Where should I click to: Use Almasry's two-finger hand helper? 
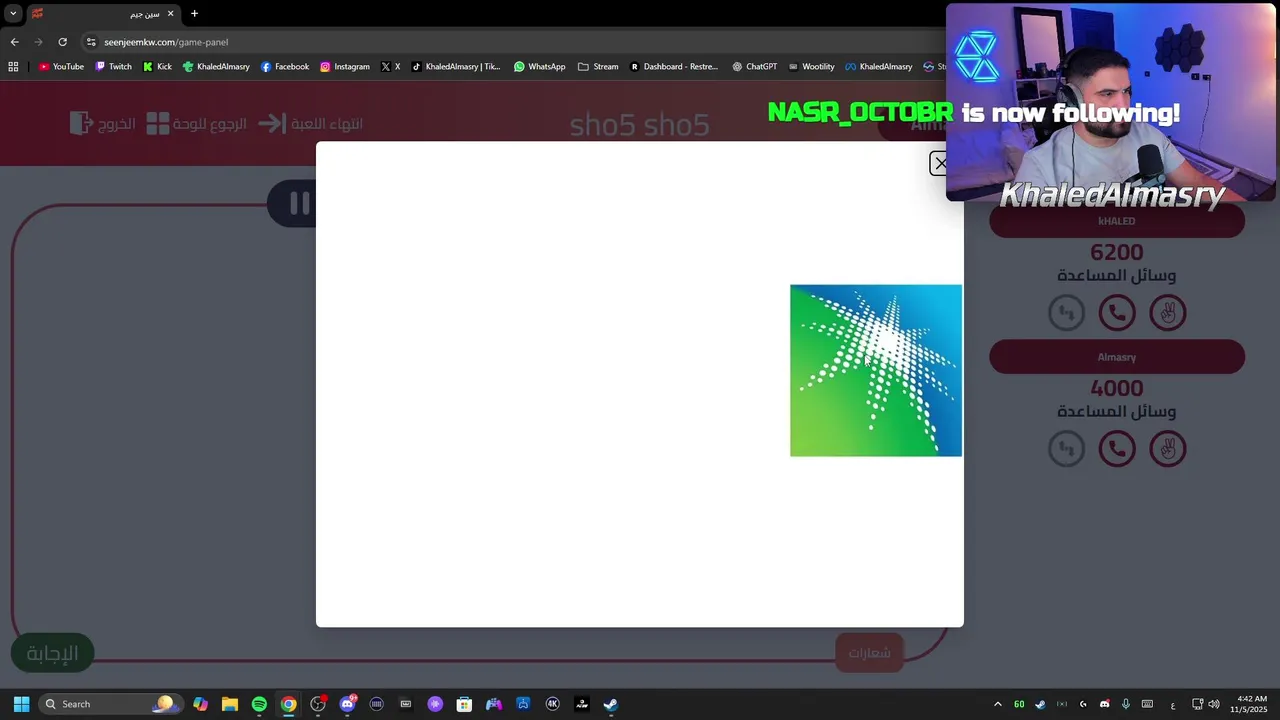coord(1167,448)
